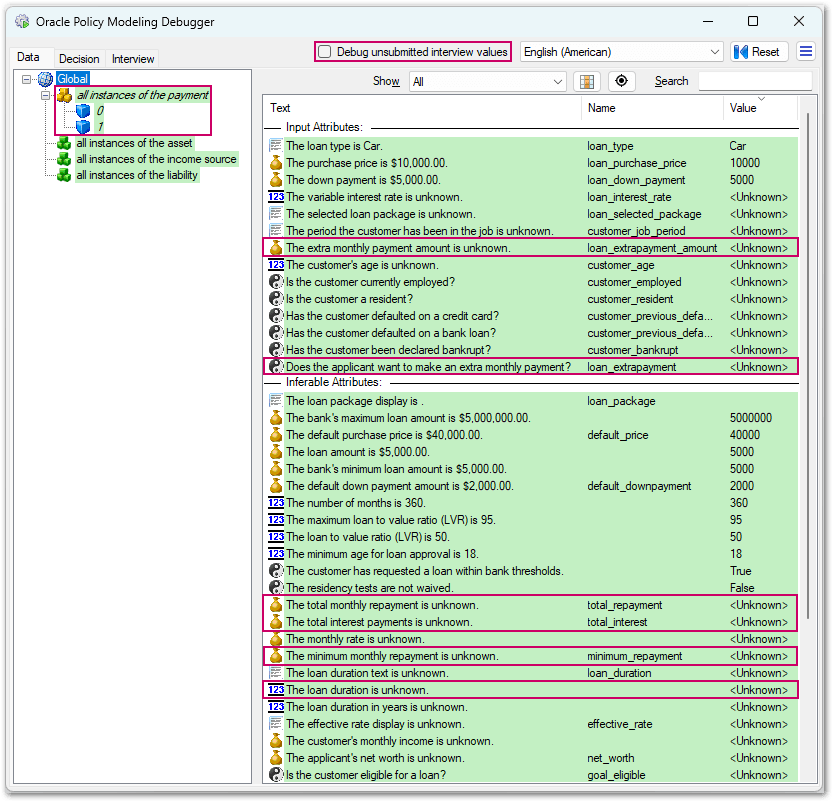
Task: Collapse all instances of the payment node
Action: 46,96
